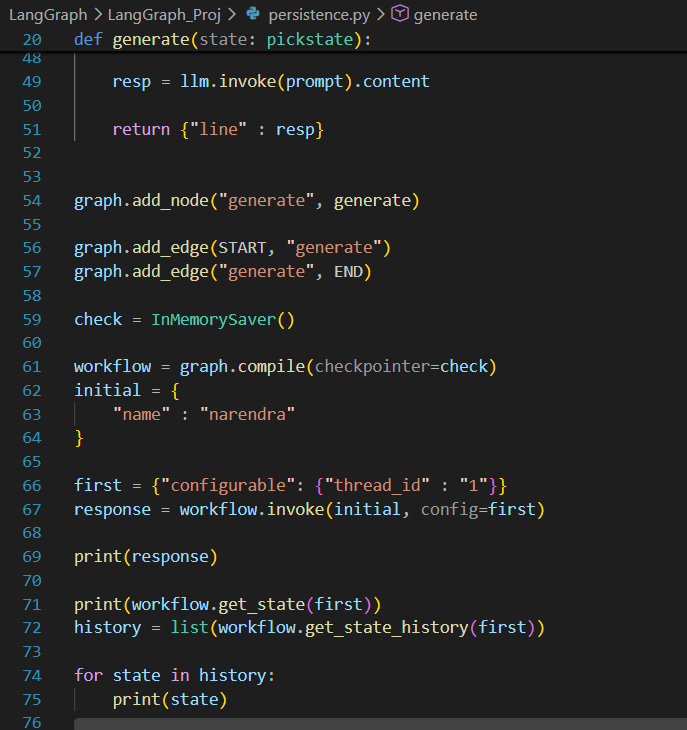The height and width of the screenshot is (730, 687).
Task: Click line number 57 in the gutter
Action: (x=32, y=272)
